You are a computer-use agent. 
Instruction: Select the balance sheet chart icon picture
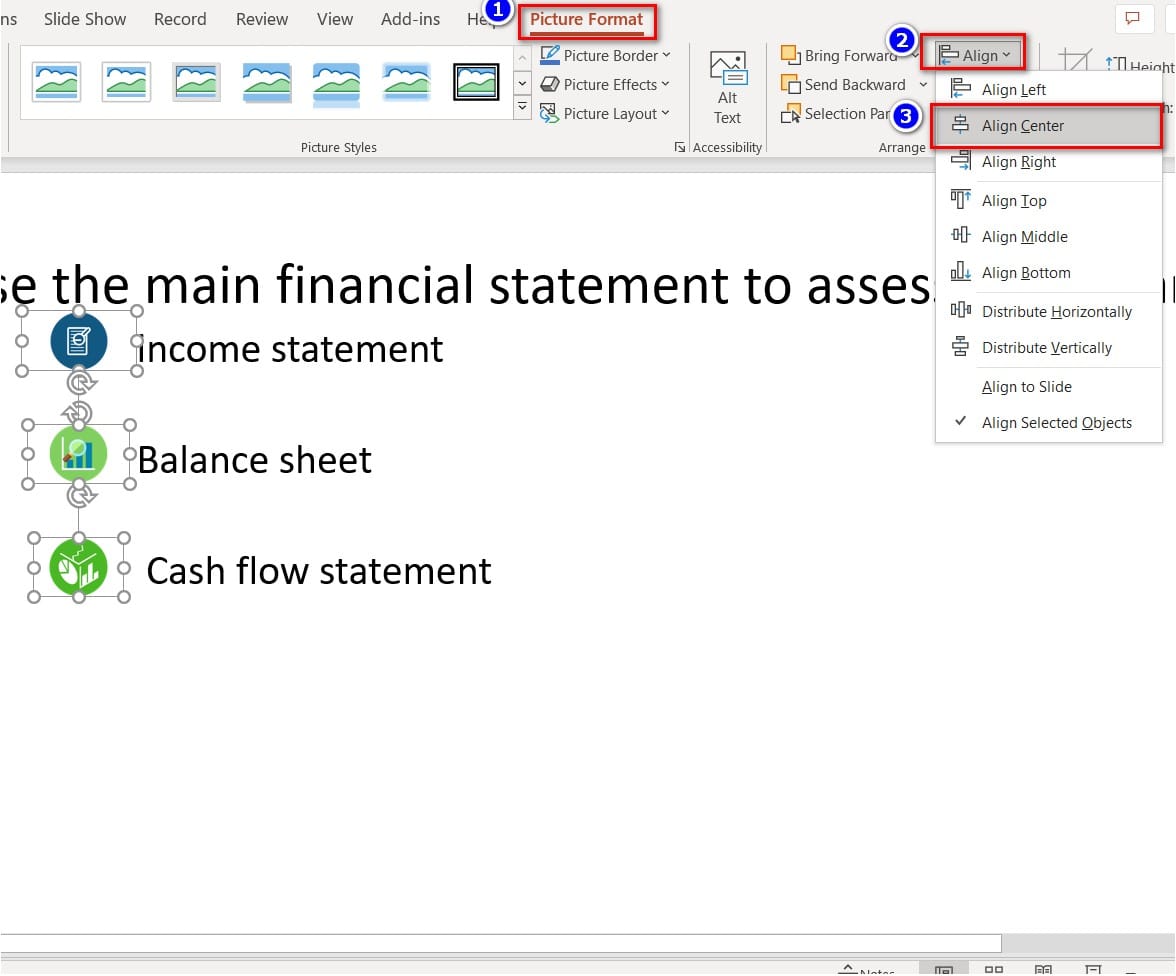point(79,454)
